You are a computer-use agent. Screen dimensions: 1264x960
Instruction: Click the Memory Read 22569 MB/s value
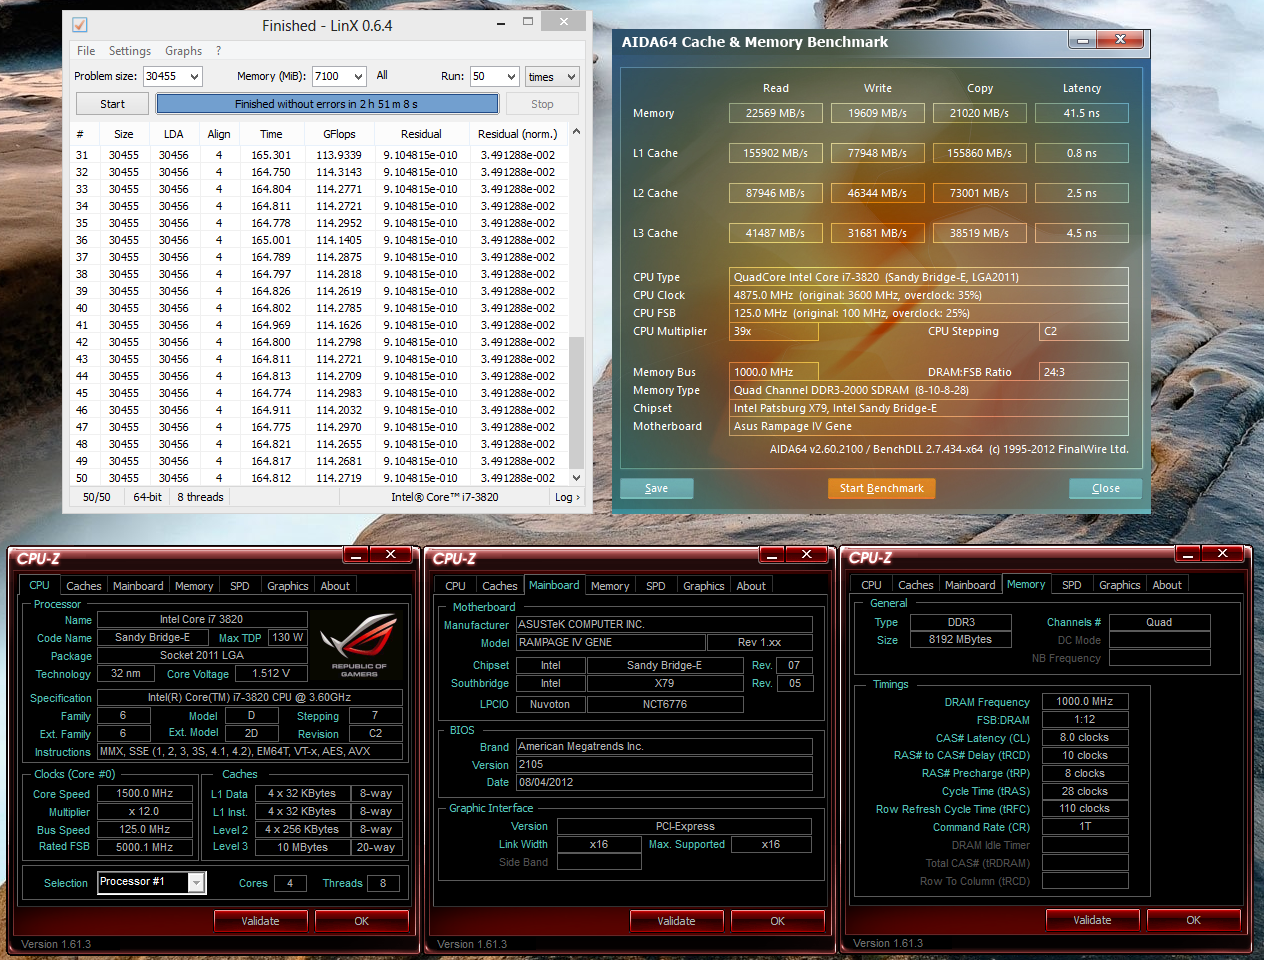(775, 113)
